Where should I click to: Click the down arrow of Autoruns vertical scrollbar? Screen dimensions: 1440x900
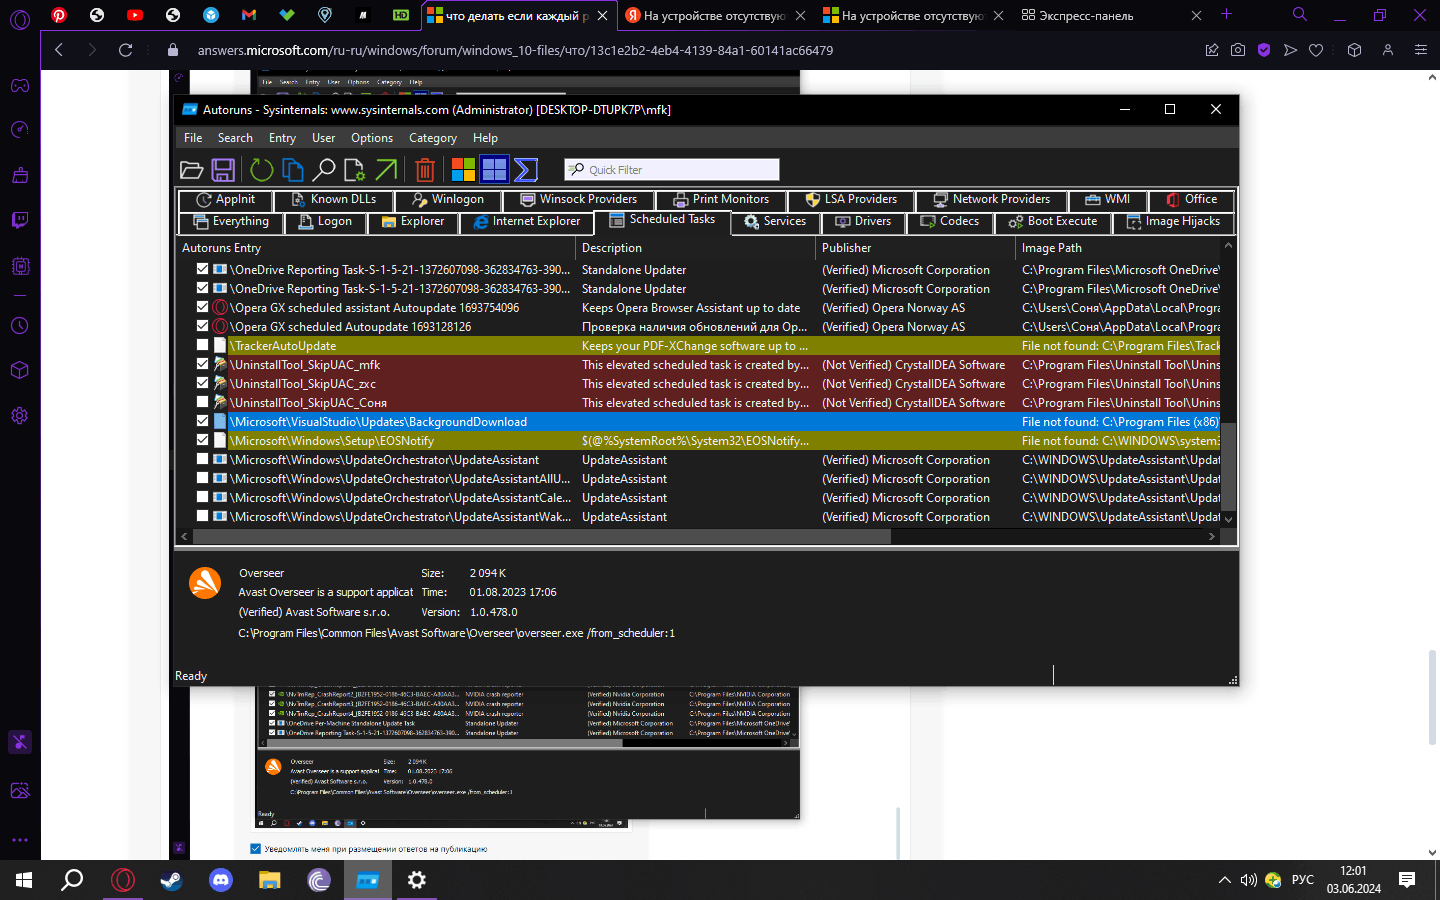(x=1229, y=520)
